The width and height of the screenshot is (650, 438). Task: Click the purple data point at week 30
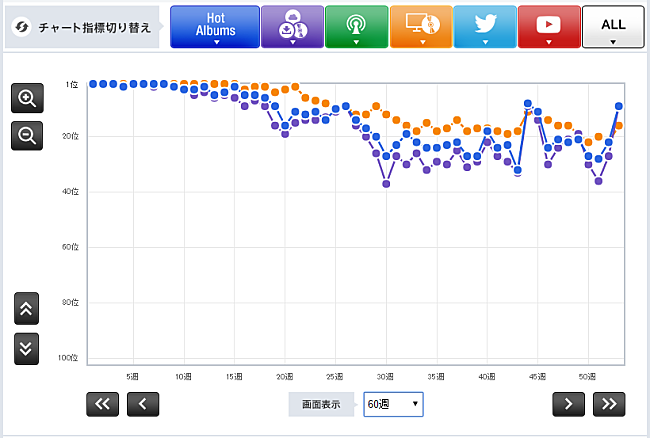pyautogui.click(x=386, y=184)
